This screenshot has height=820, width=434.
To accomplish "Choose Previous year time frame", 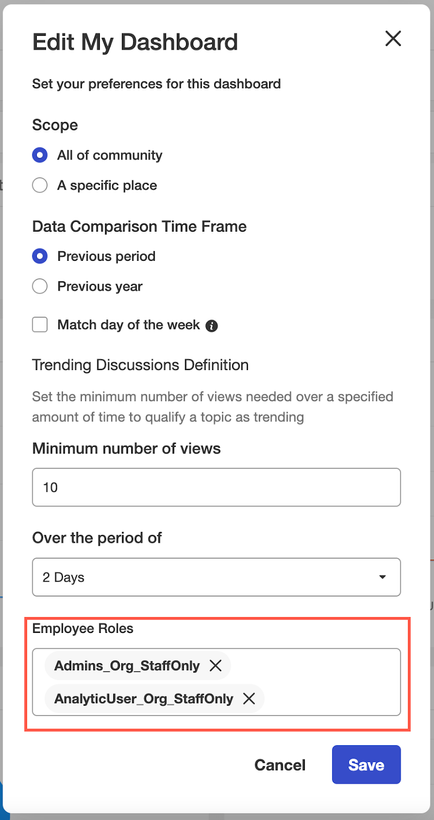I will pyautogui.click(x=40, y=287).
